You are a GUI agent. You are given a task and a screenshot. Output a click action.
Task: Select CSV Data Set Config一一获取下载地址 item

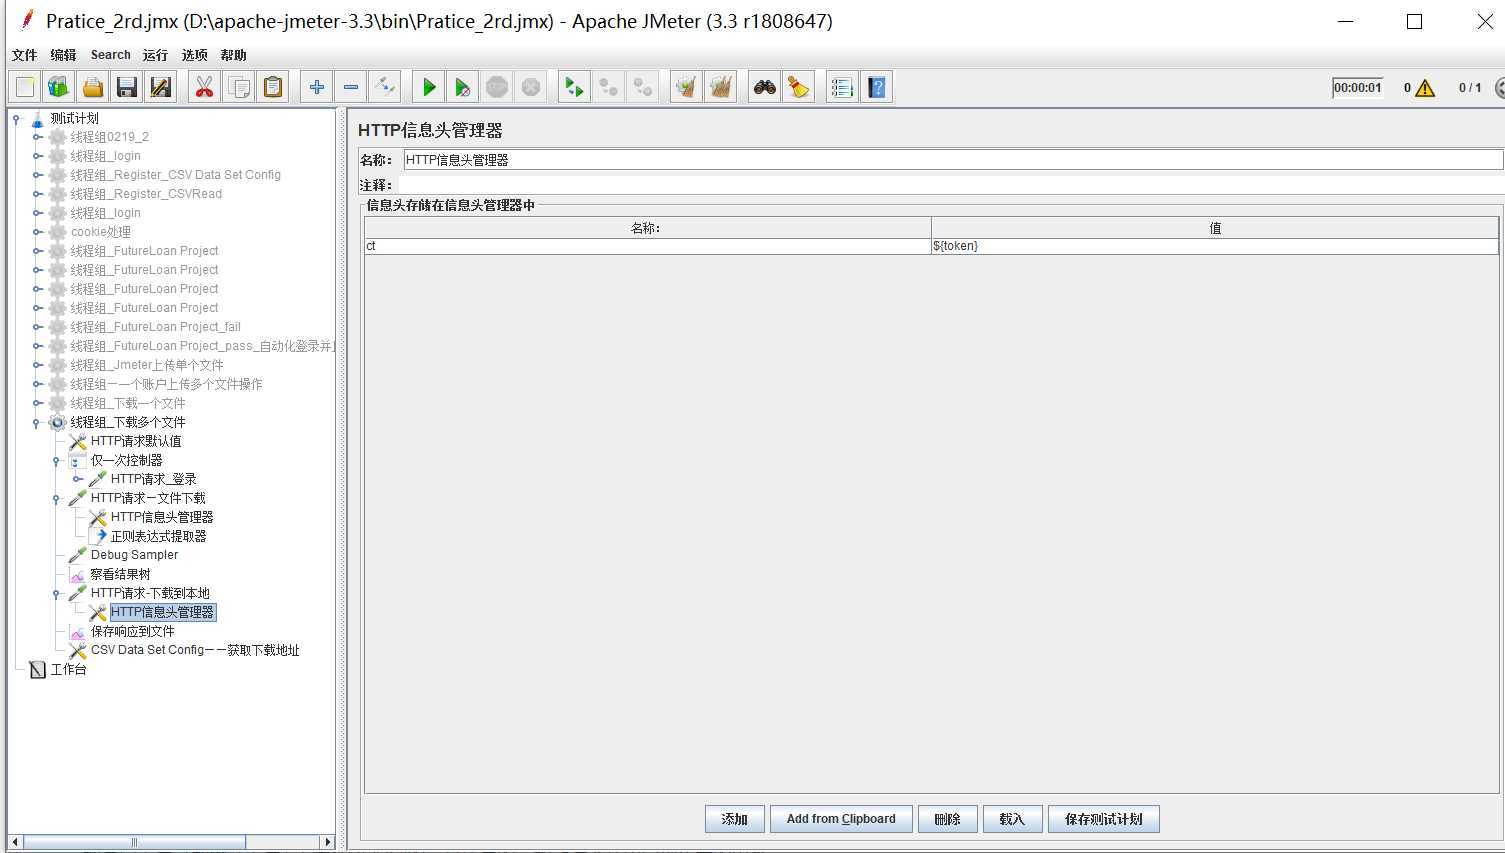click(x=195, y=650)
